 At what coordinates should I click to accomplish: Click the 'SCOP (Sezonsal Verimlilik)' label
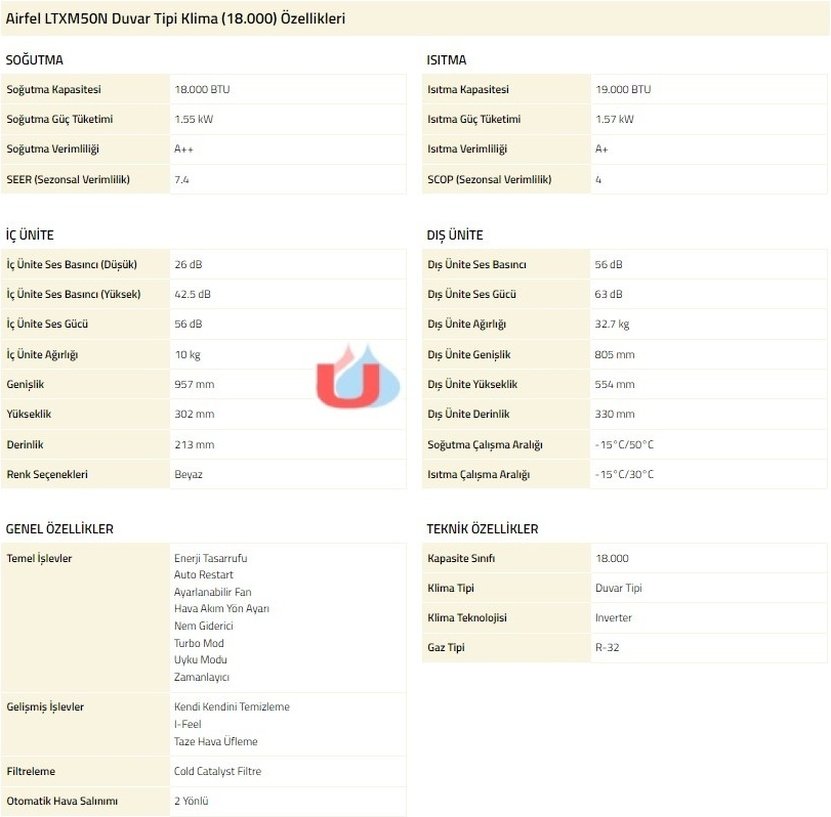pyautogui.click(x=489, y=179)
